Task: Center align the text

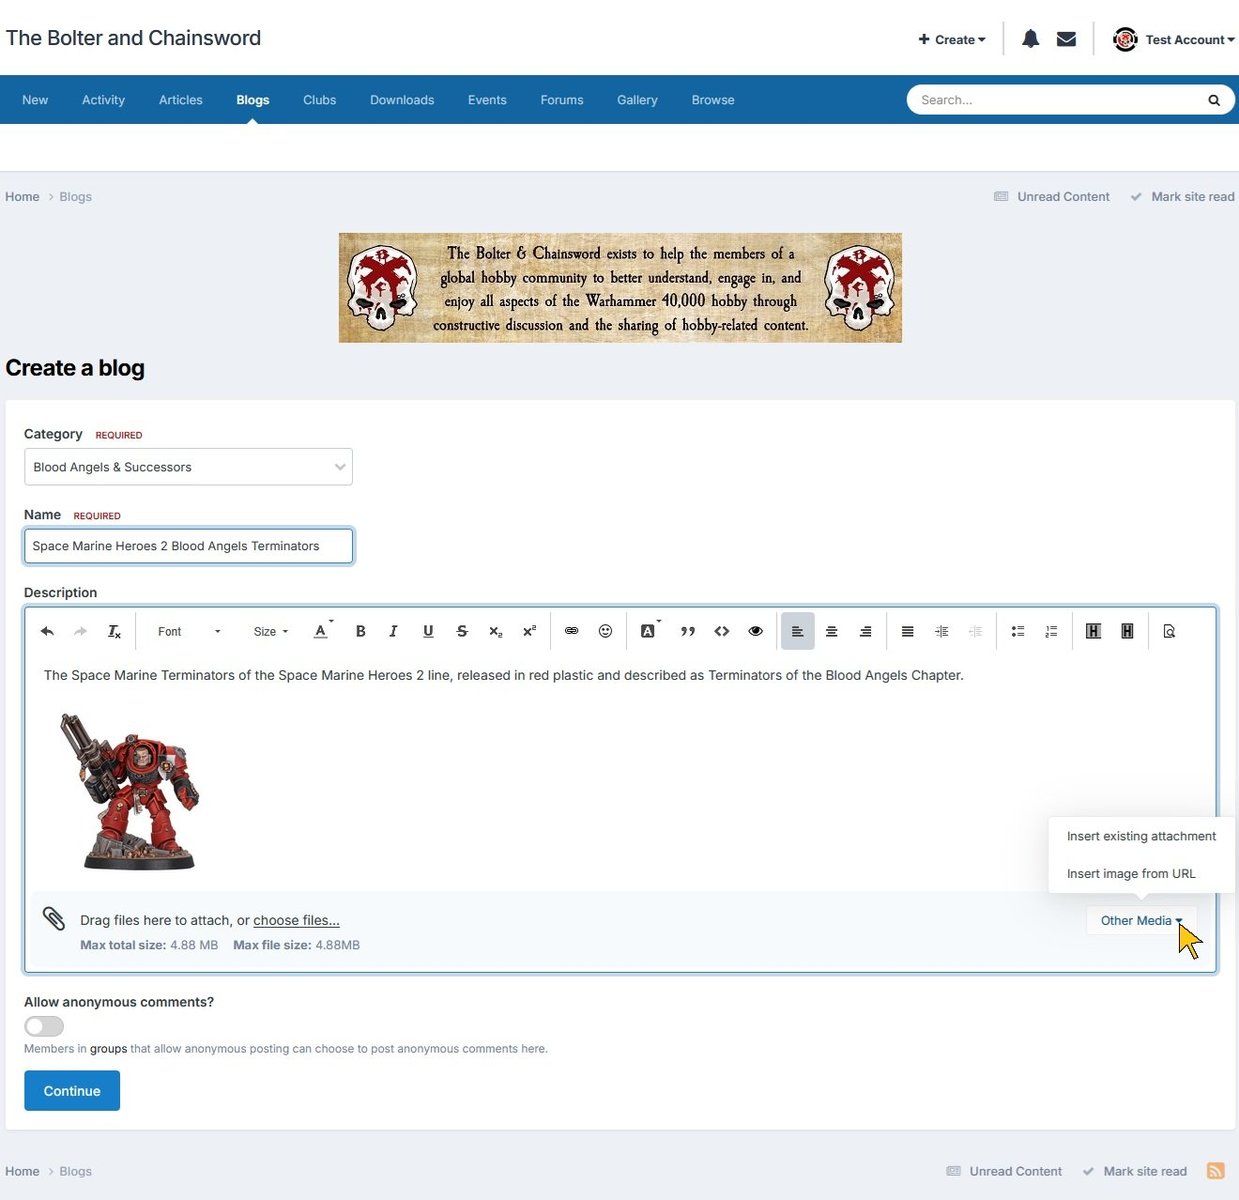Action: tap(832, 631)
